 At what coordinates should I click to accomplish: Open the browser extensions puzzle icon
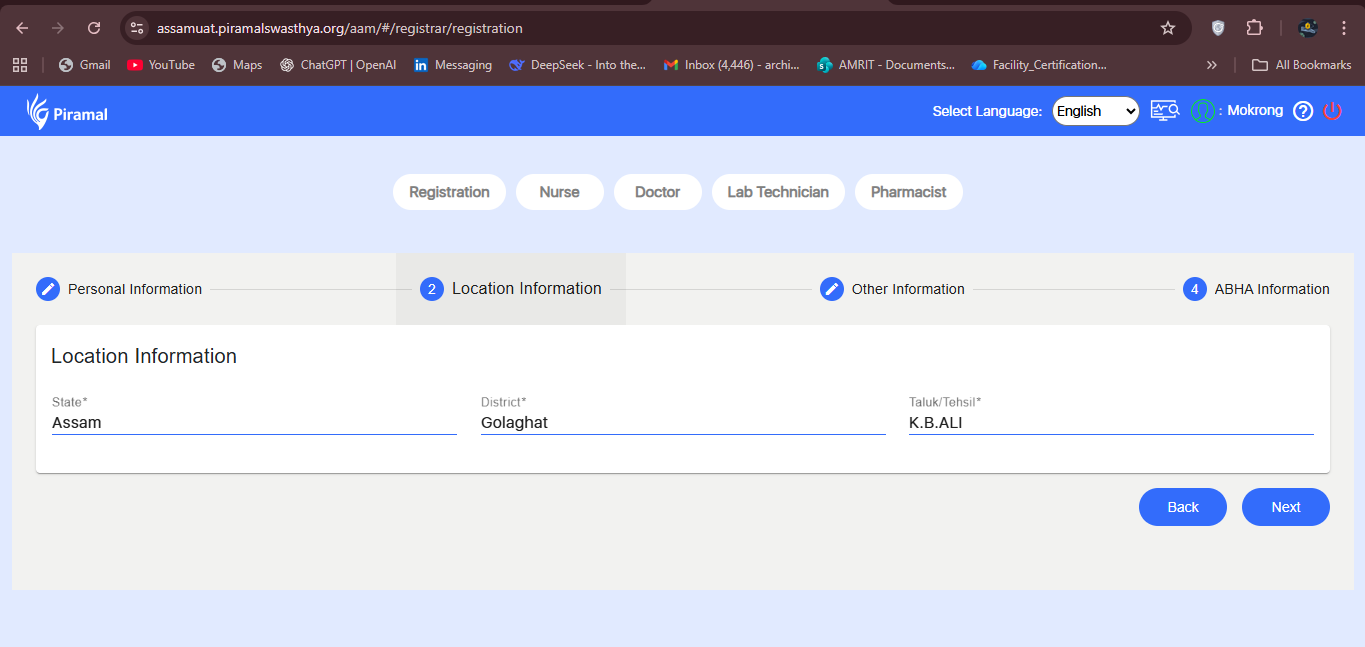(1254, 28)
